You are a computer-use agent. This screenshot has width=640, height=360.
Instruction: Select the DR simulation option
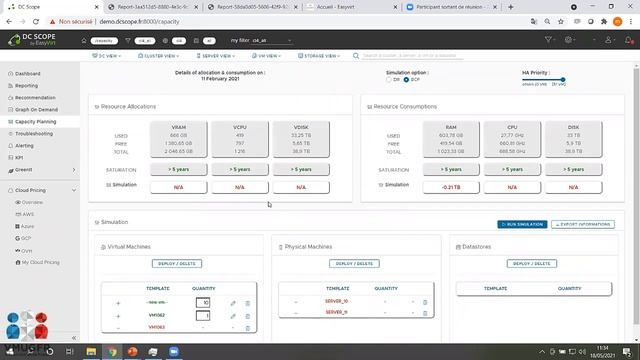point(389,80)
